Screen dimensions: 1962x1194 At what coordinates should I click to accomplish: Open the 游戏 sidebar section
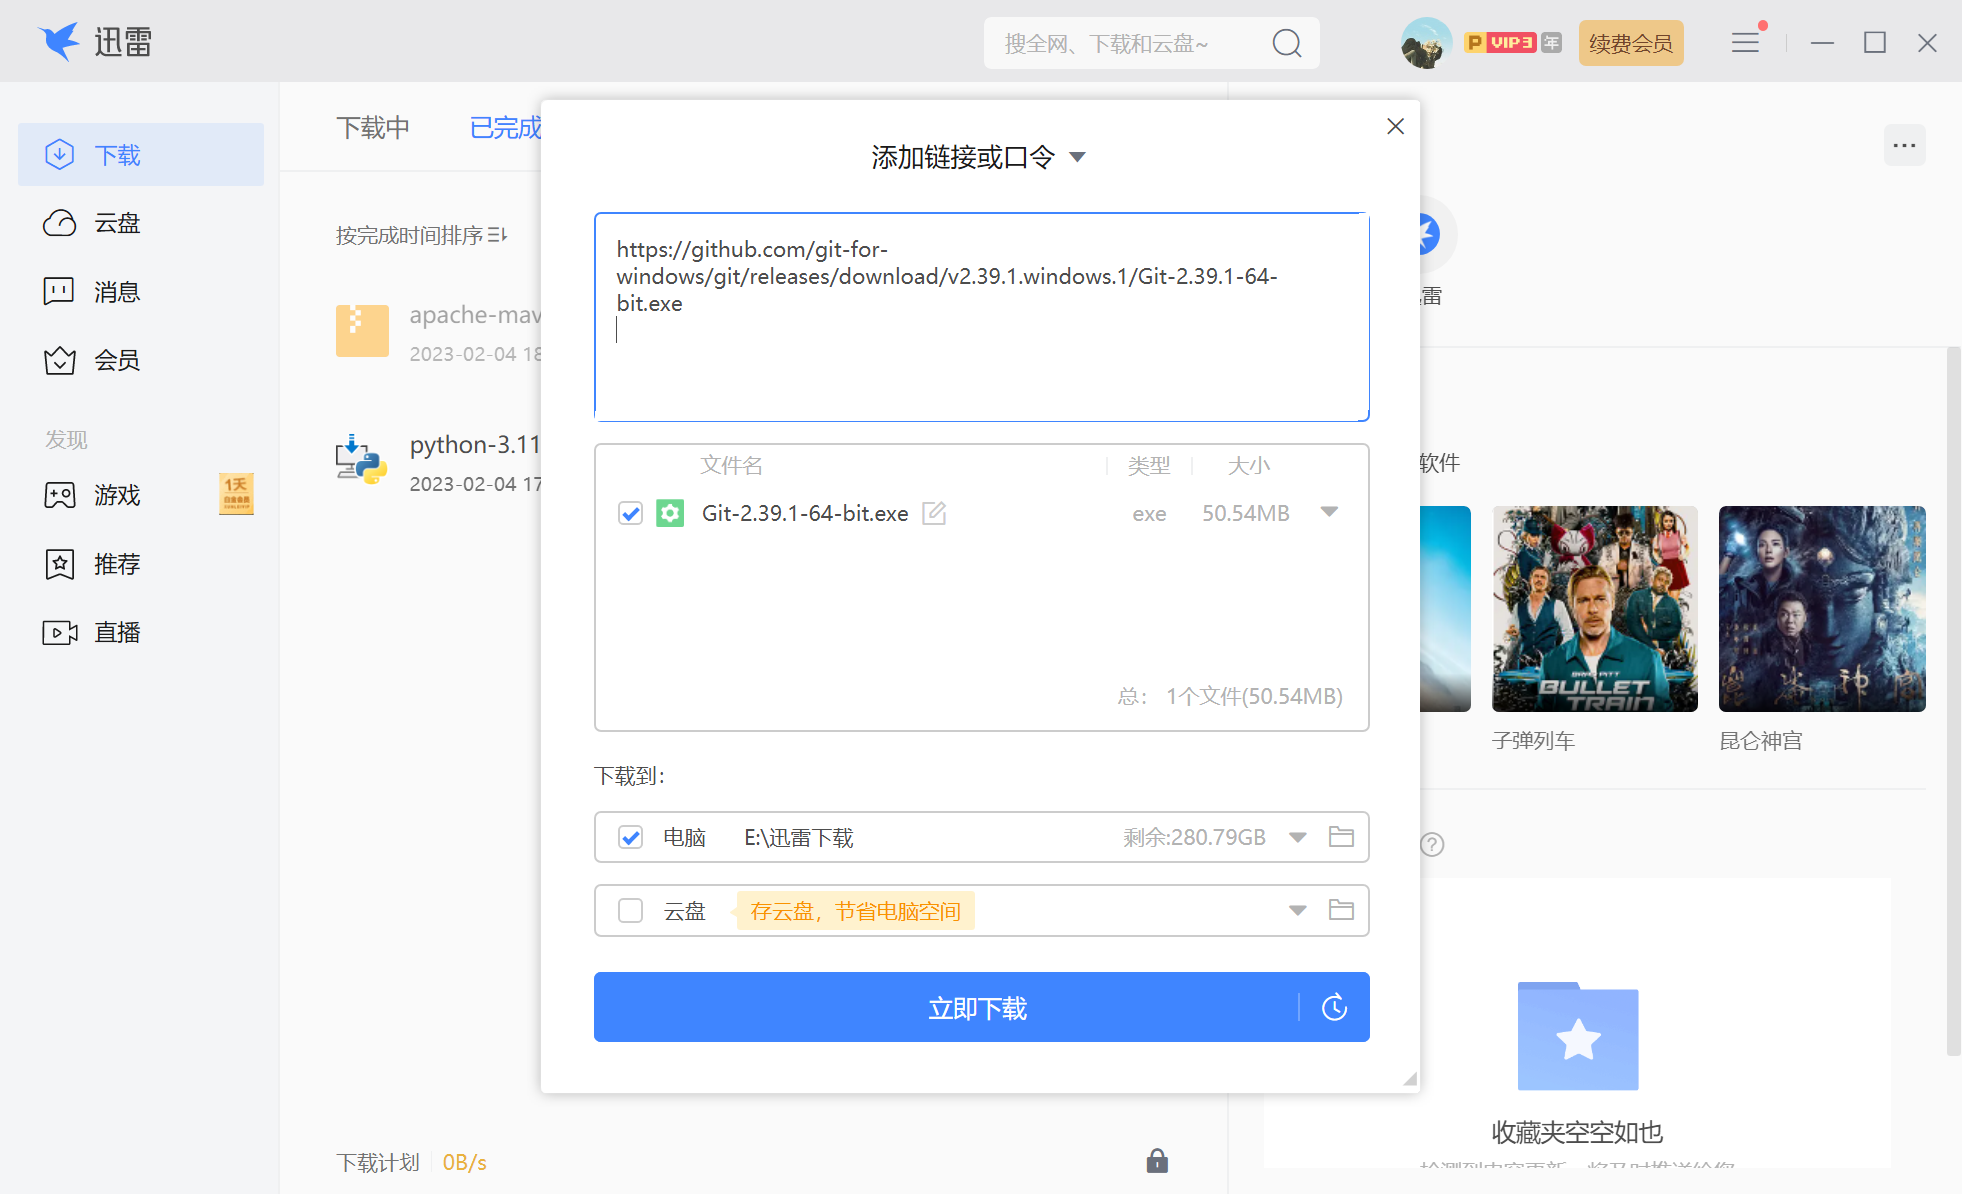tap(141, 495)
